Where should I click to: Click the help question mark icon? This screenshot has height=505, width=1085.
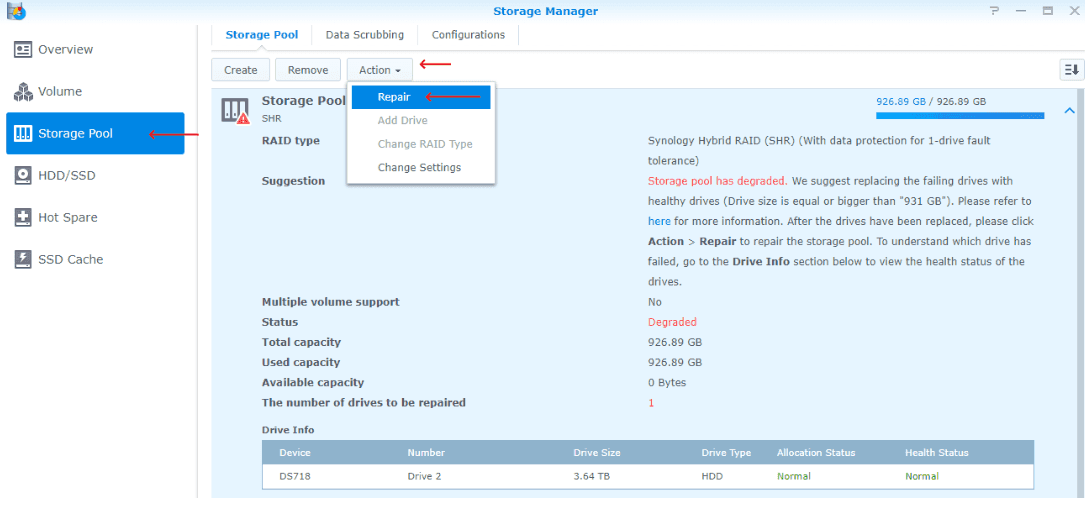coord(994,10)
